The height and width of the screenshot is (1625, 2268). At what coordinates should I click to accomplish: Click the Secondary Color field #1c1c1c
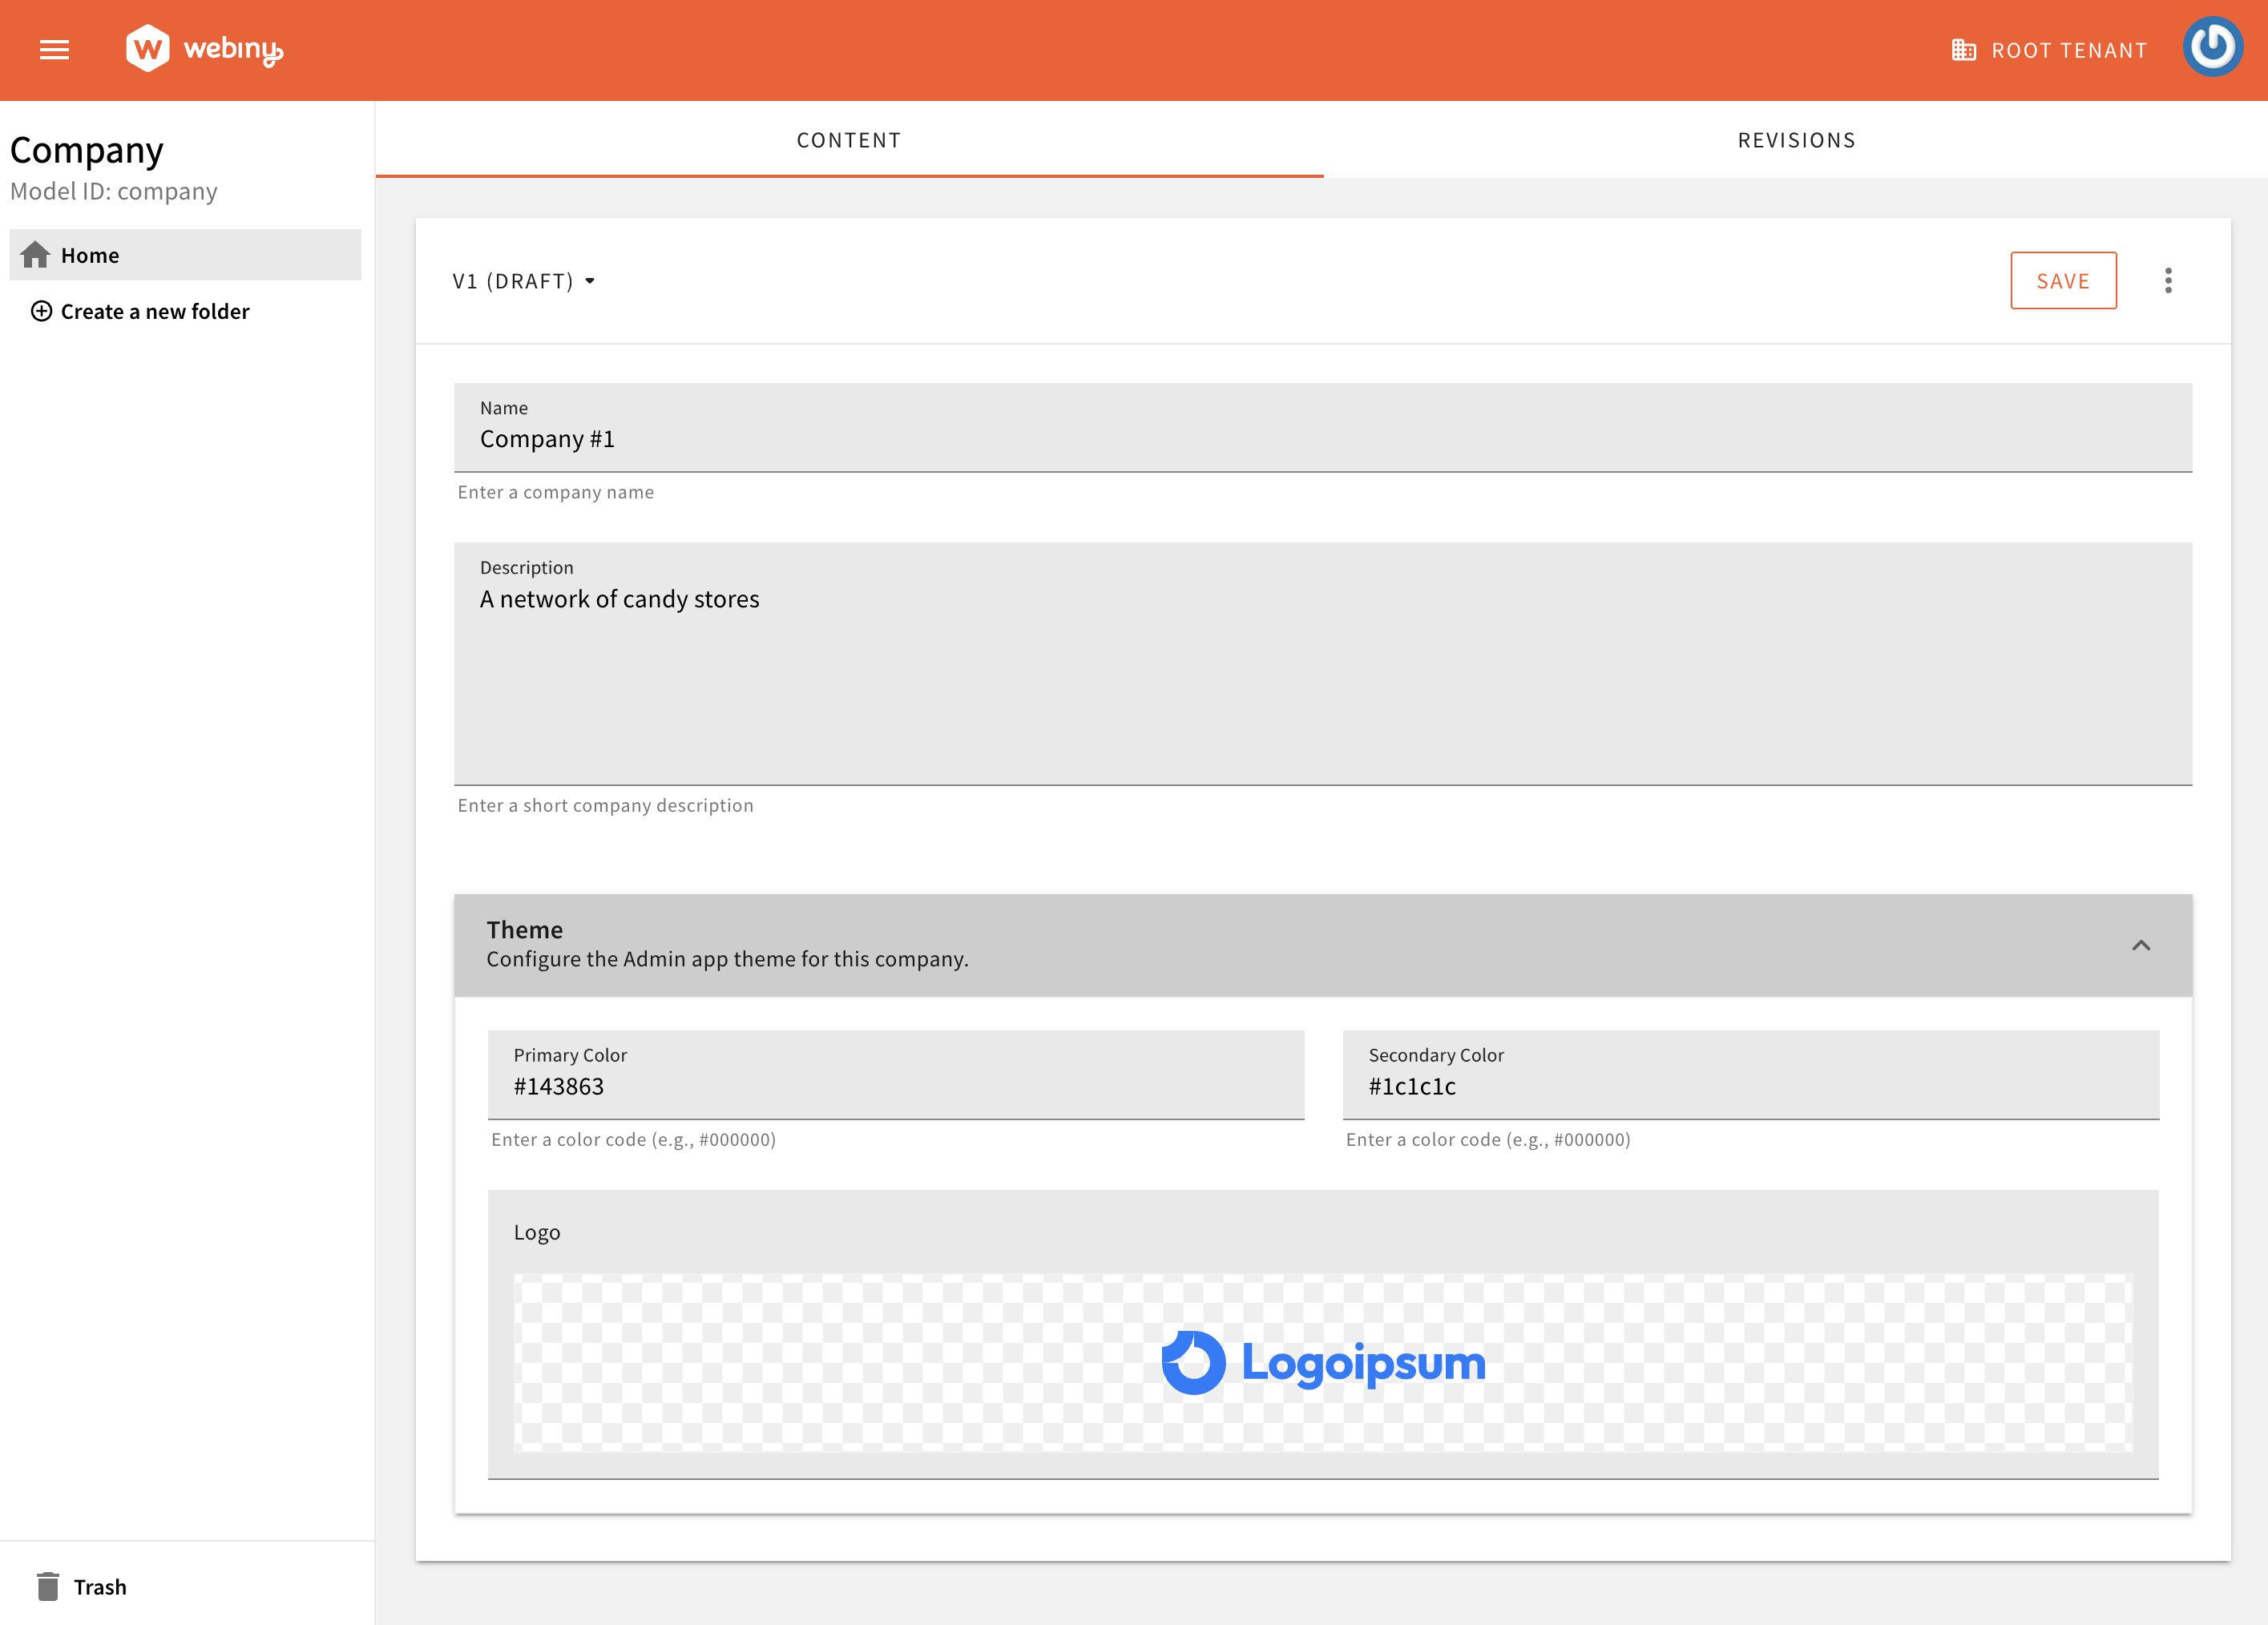tap(1750, 1087)
